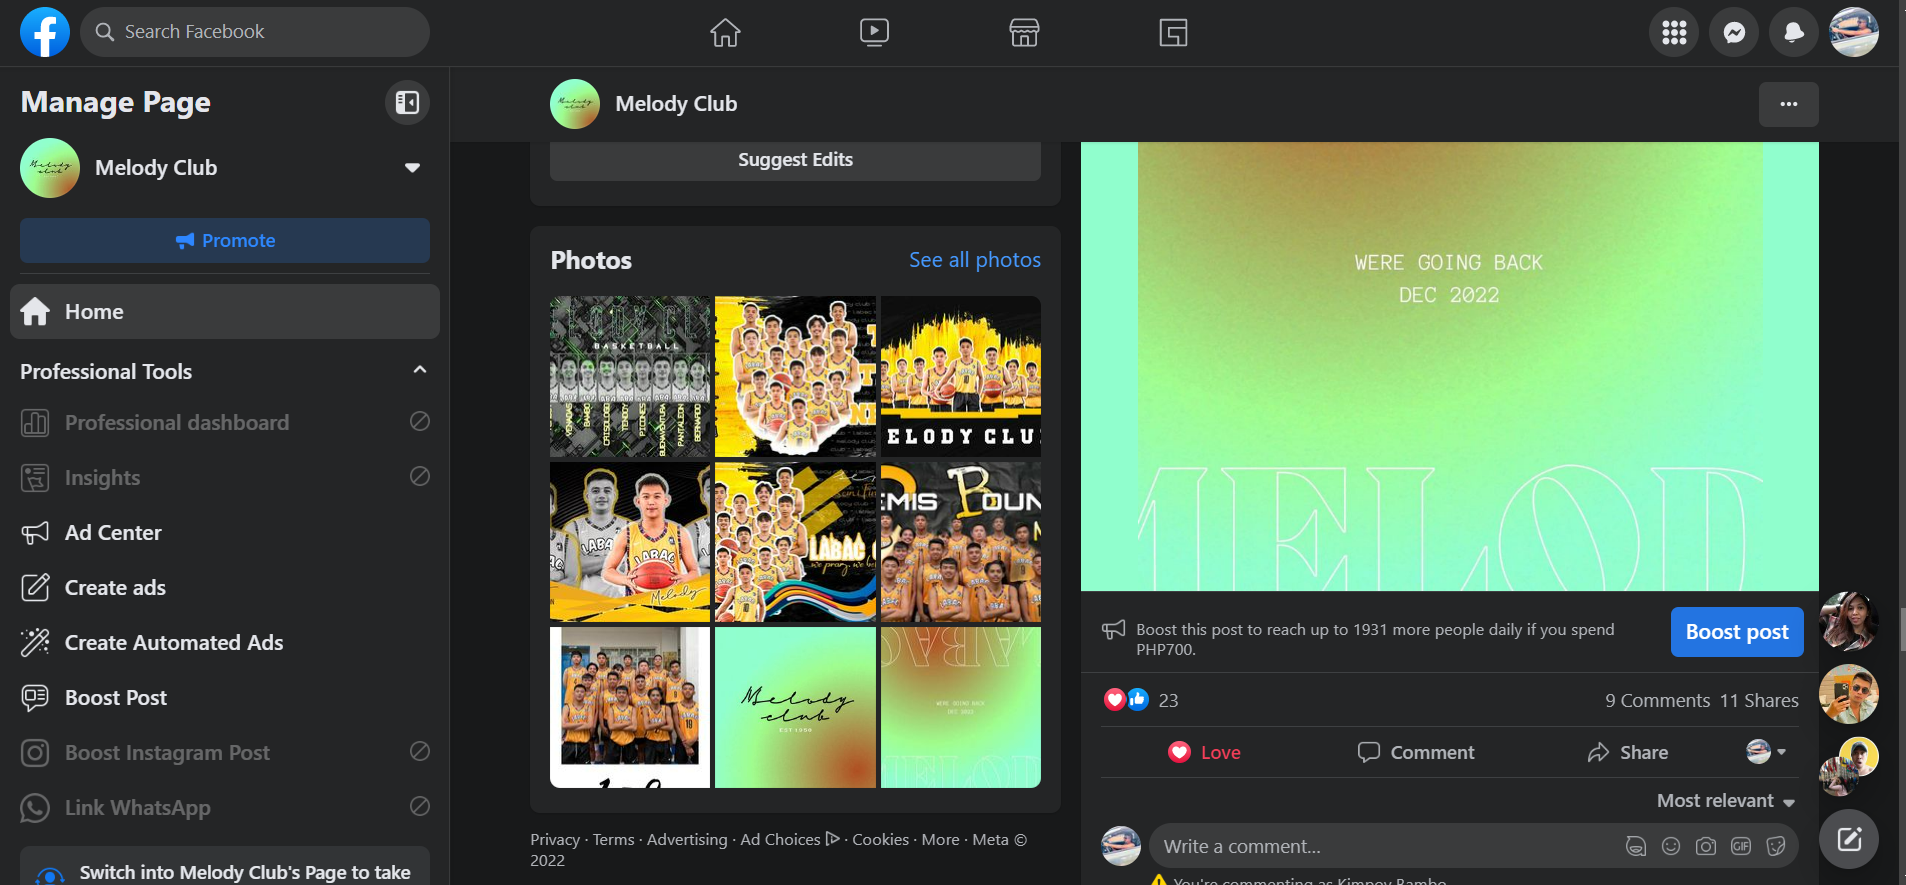Add a sticker to the comment
Image resolution: width=1906 pixels, height=885 pixels.
pos(1776,846)
